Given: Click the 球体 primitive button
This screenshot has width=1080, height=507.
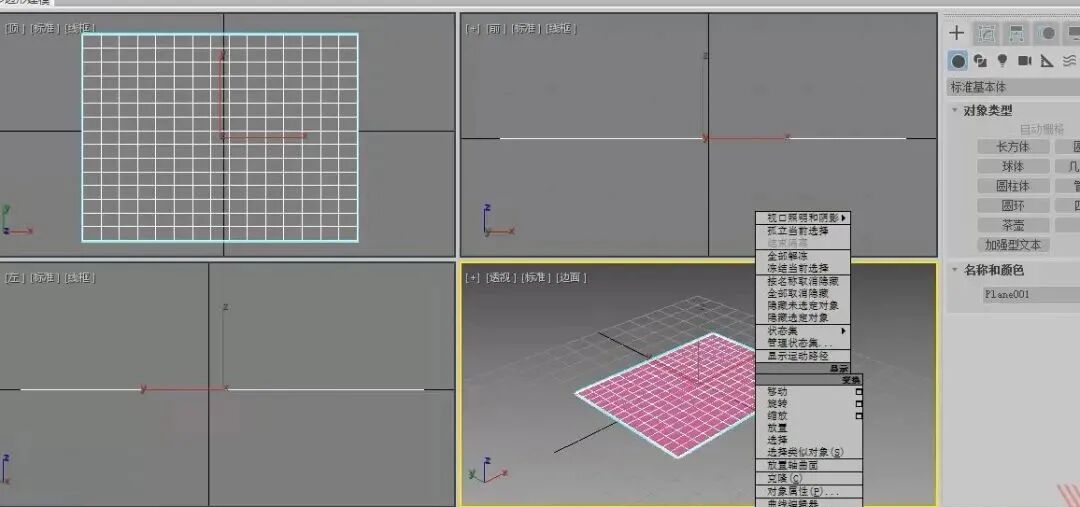Looking at the screenshot, I should (x=1013, y=167).
